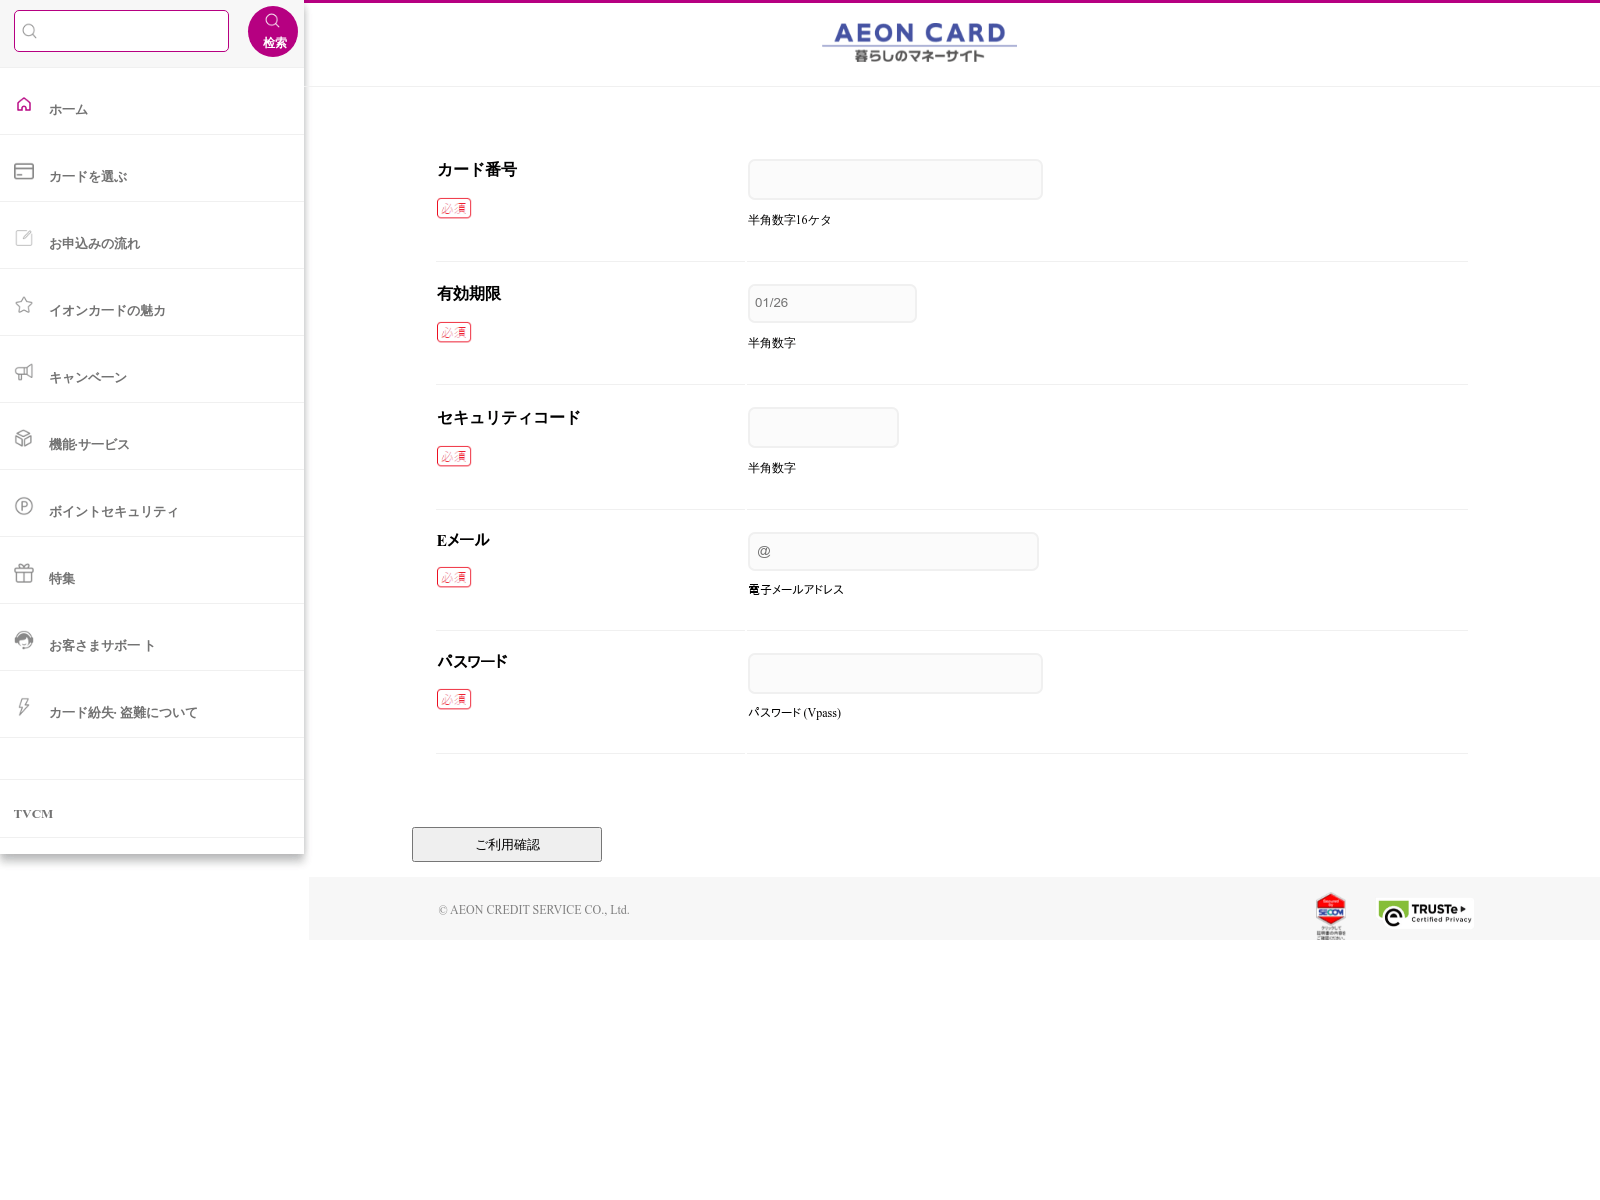Click the cube icon for 機能・サービス
This screenshot has width=1600, height=1200.
click(x=24, y=439)
